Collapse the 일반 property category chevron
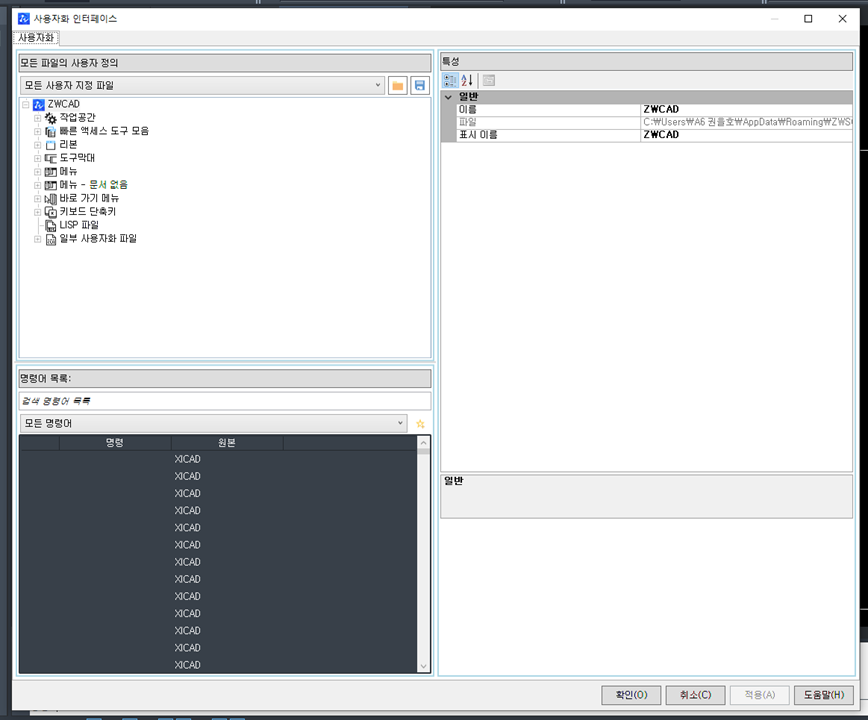The width and height of the screenshot is (868, 720). tap(448, 97)
